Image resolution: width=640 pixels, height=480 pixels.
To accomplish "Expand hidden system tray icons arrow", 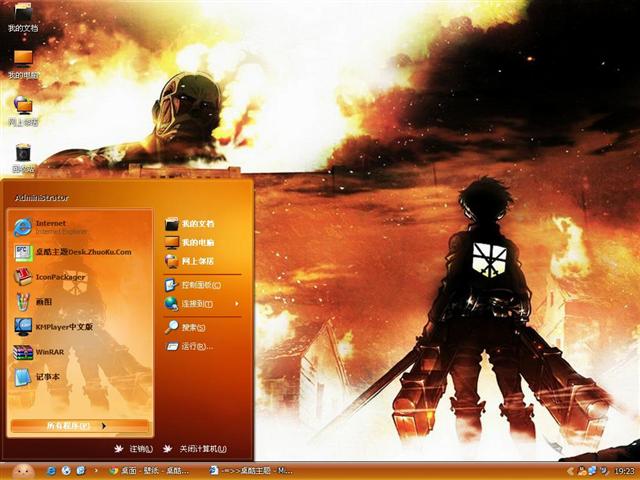I will [570, 471].
